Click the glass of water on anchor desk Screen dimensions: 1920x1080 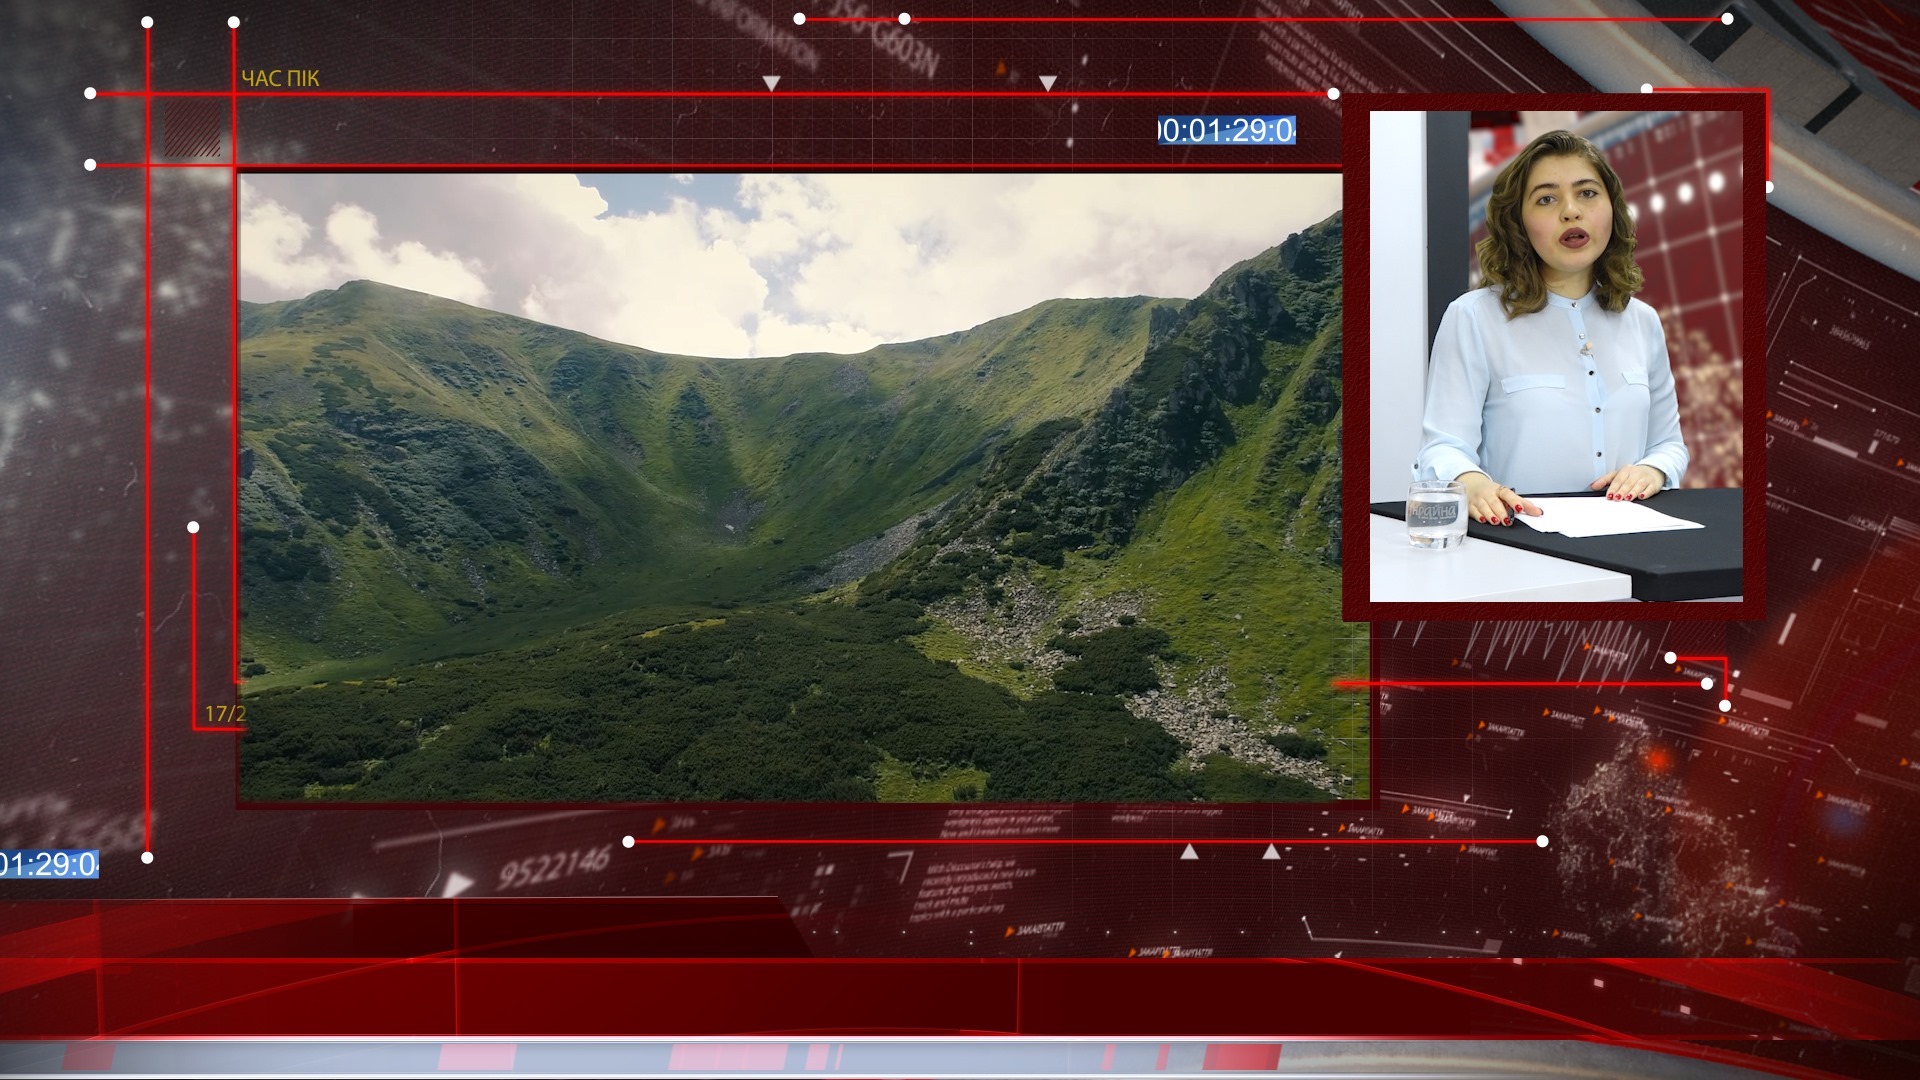click(1436, 514)
